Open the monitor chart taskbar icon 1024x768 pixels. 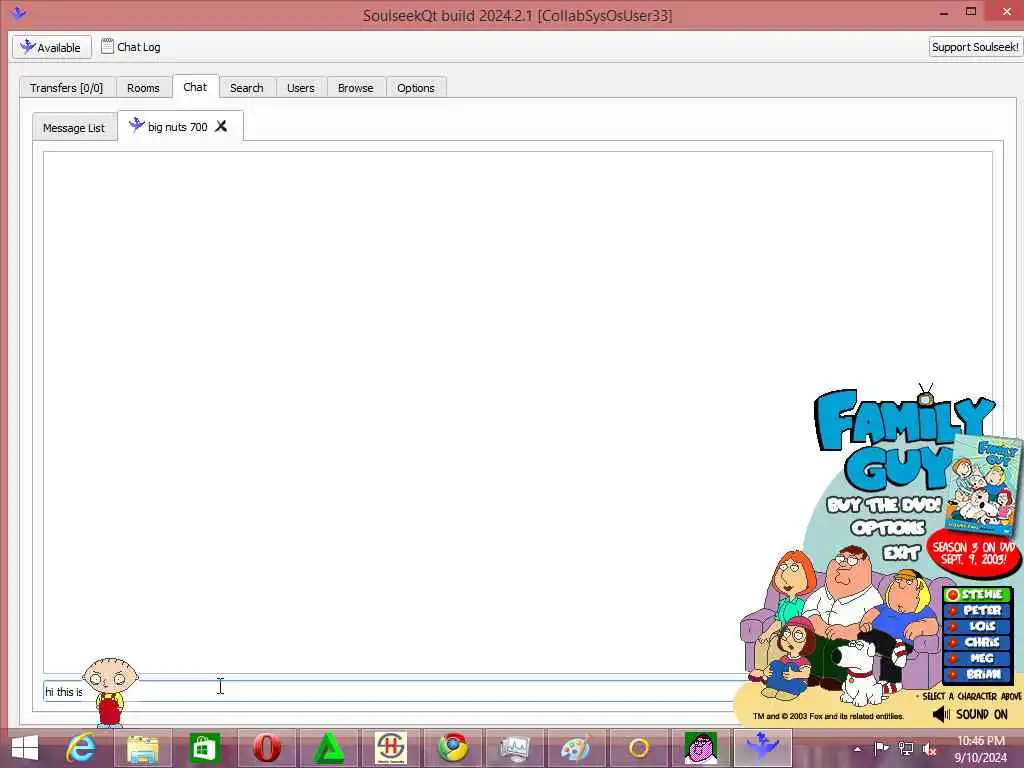pos(515,748)
